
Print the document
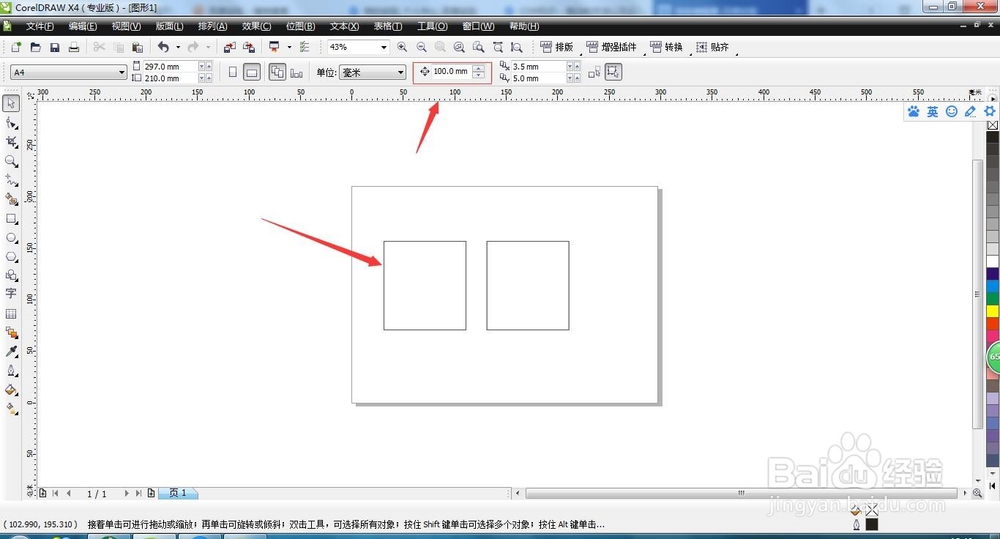[74, 47]
